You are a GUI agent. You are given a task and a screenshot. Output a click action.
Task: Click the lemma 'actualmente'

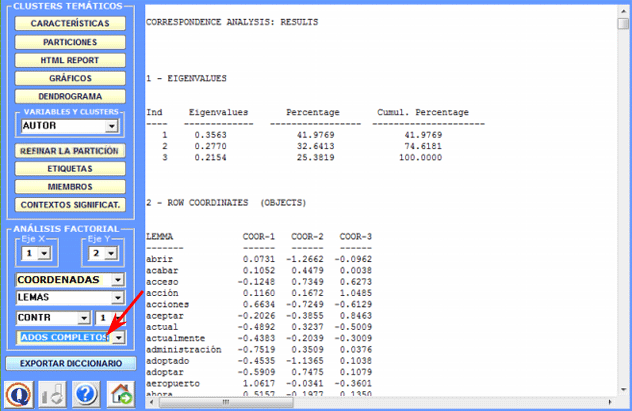click(176, 338)
